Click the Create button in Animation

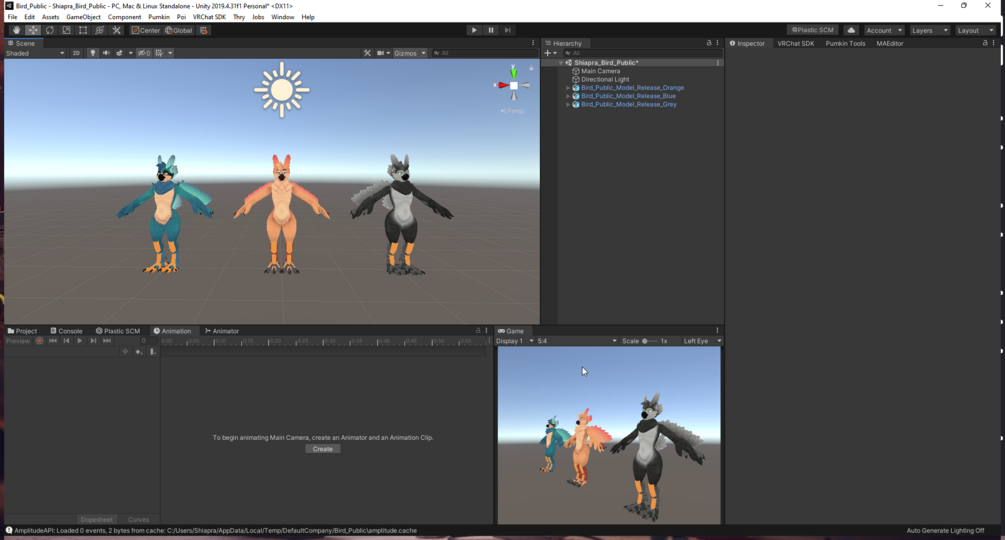coord(322,449)
